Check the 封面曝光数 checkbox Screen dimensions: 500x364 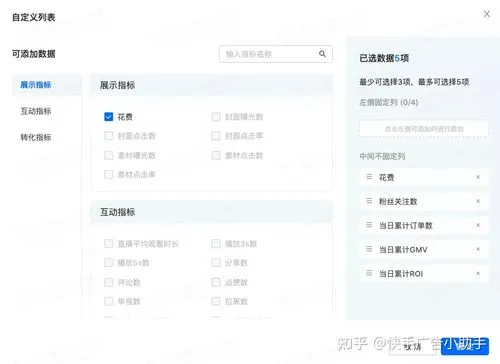click(x=216, y=117)
